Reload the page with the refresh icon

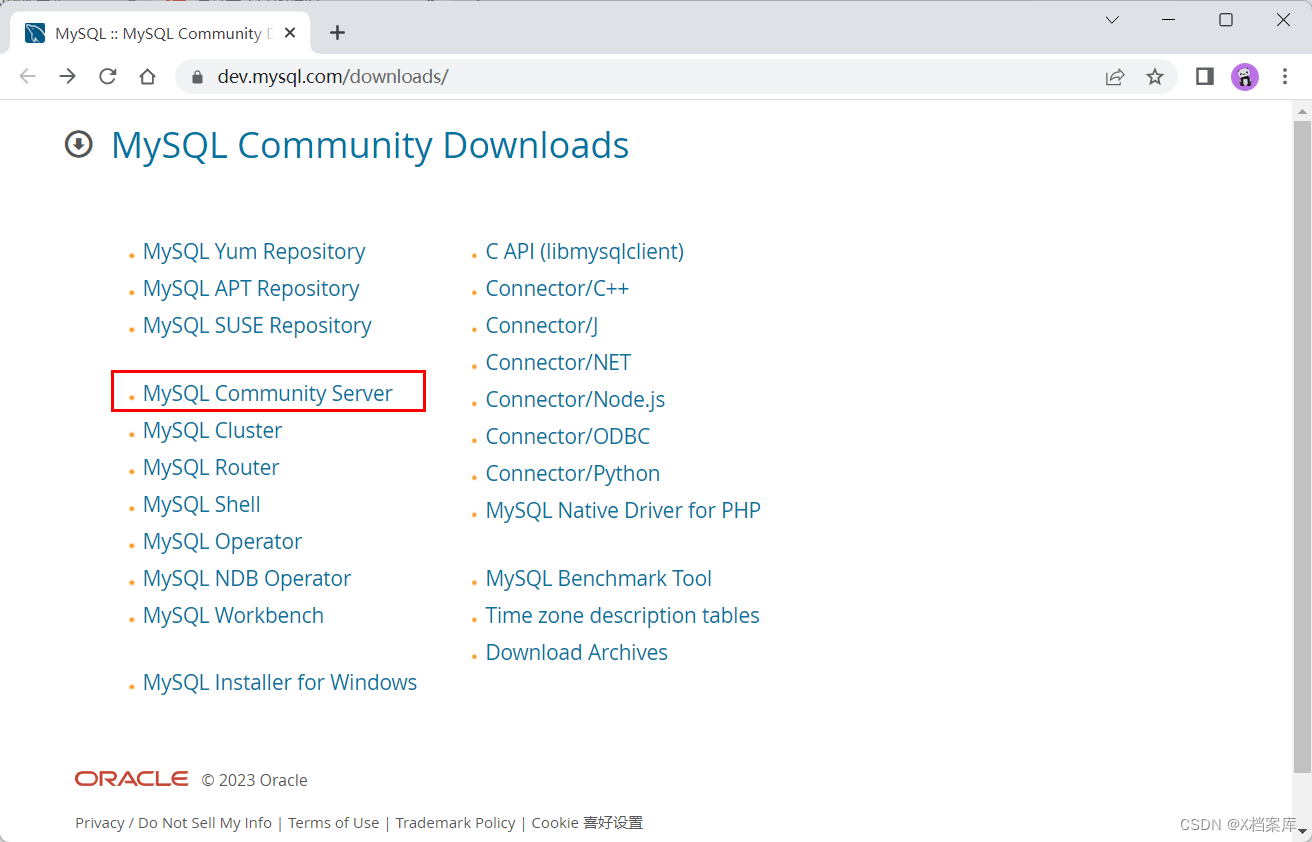click(x=108, y=77)
